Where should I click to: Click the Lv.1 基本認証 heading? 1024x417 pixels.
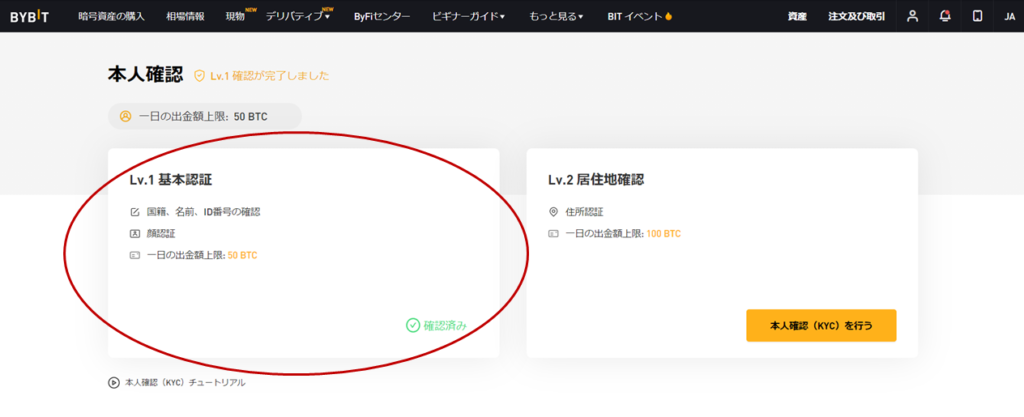click(170, 180)
